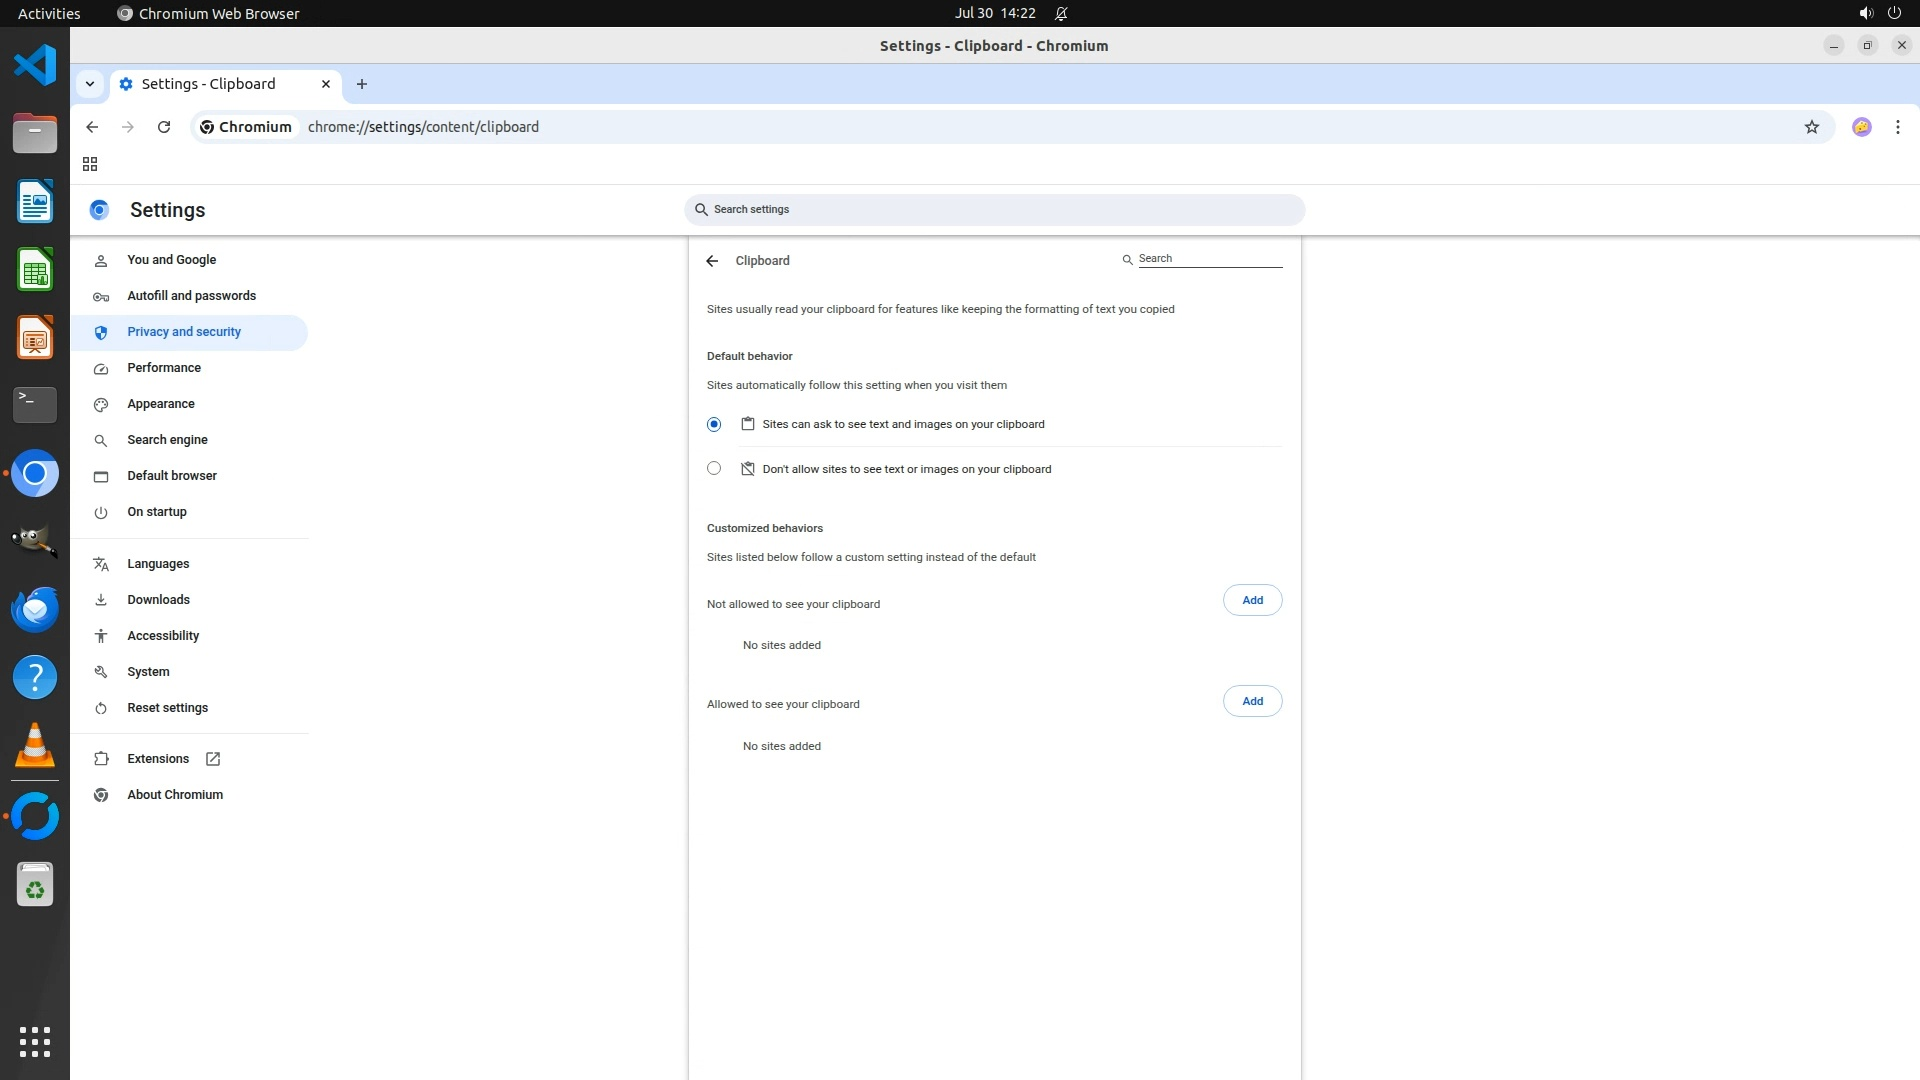
Task: Open the three-dot Chromium menu
Action: pyautogui.click(x=1897, y=127)
